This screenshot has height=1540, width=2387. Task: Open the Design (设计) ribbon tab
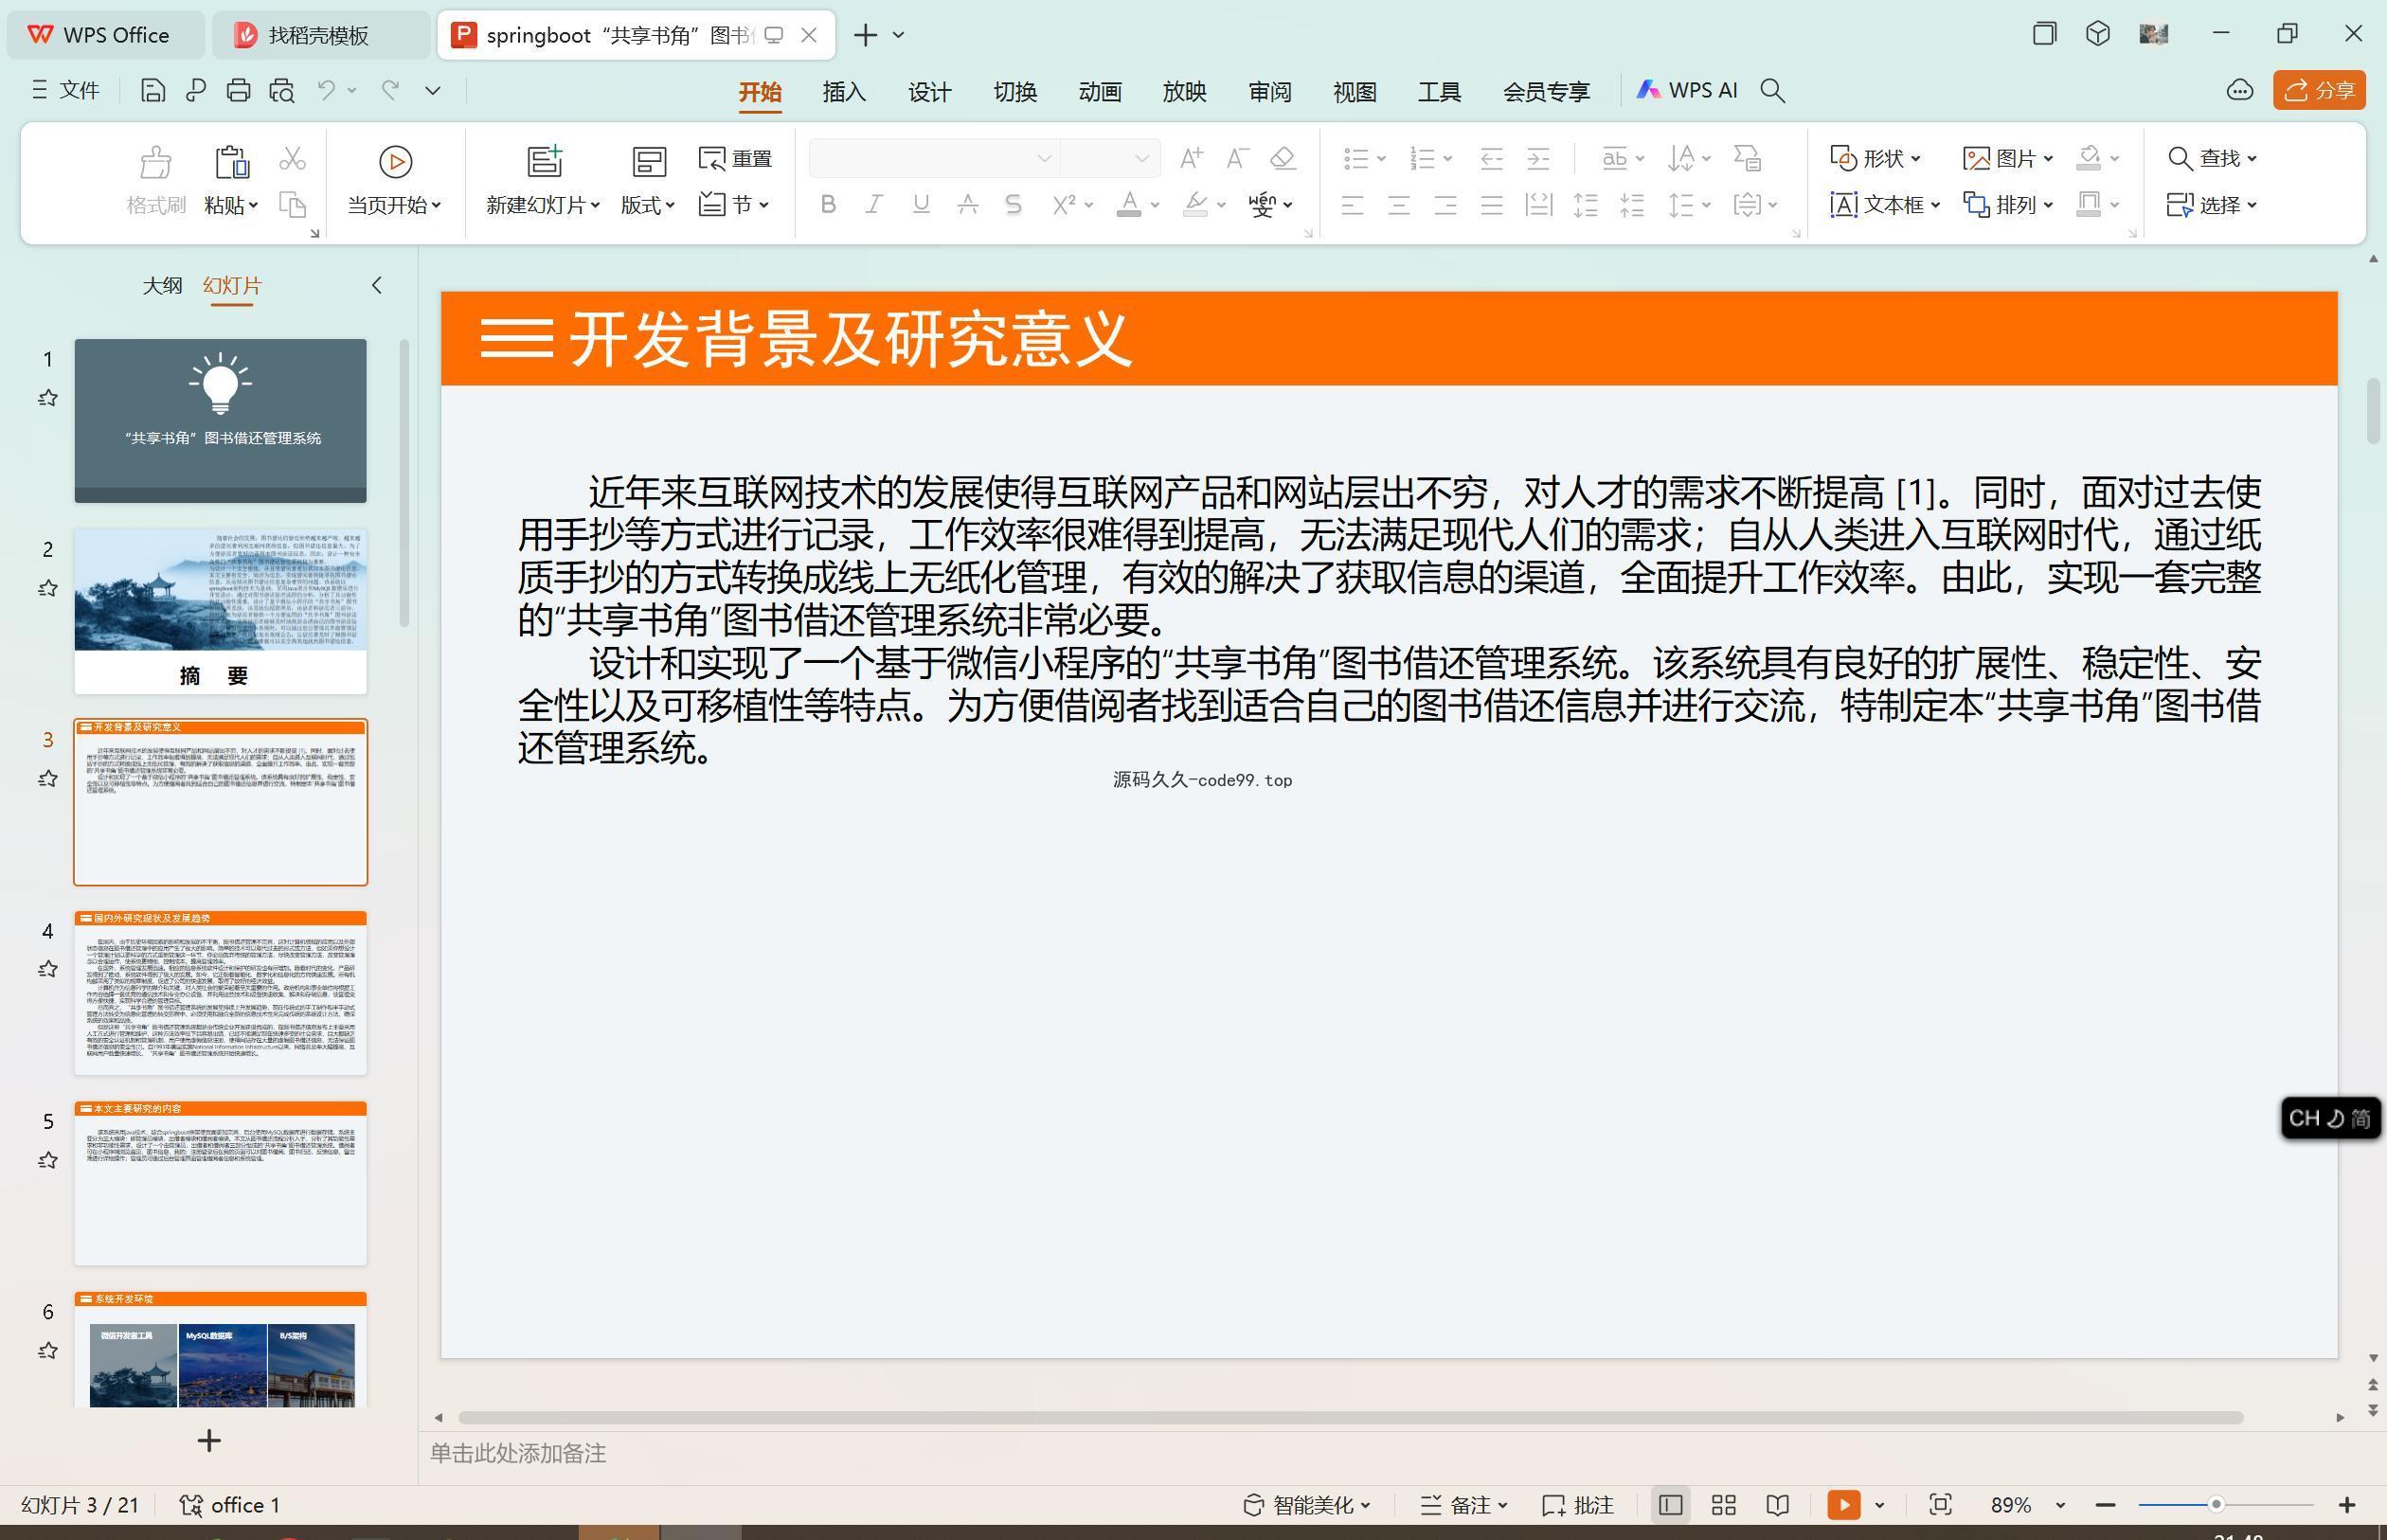(929, 92)
